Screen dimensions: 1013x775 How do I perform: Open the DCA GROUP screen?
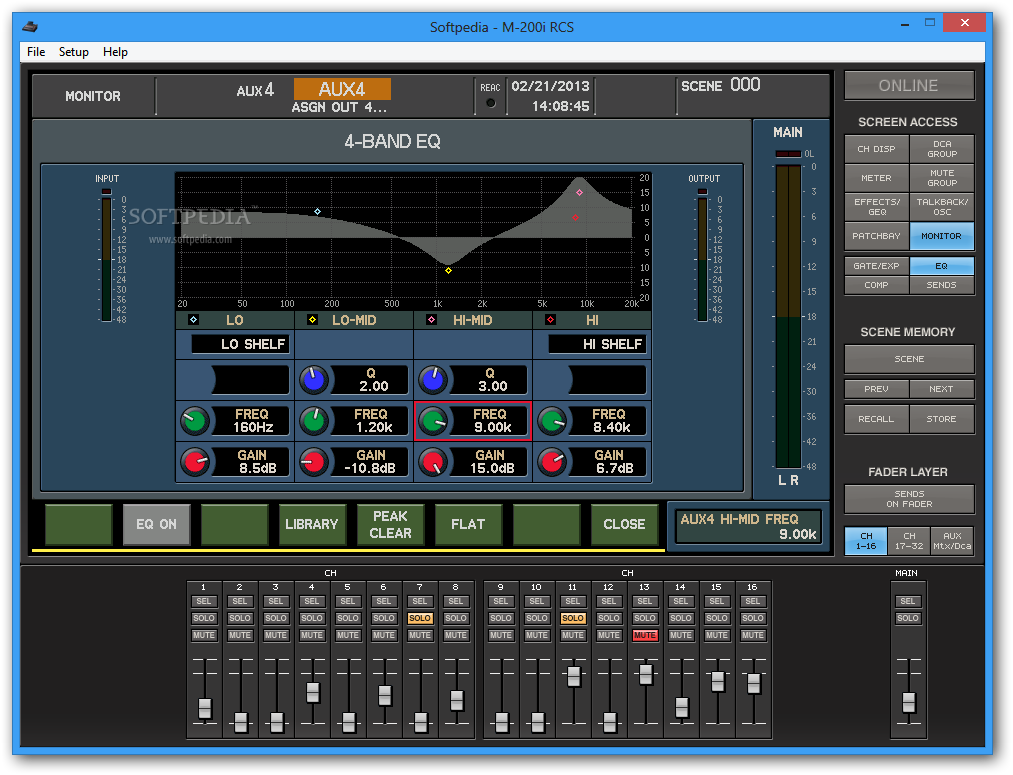942,149
